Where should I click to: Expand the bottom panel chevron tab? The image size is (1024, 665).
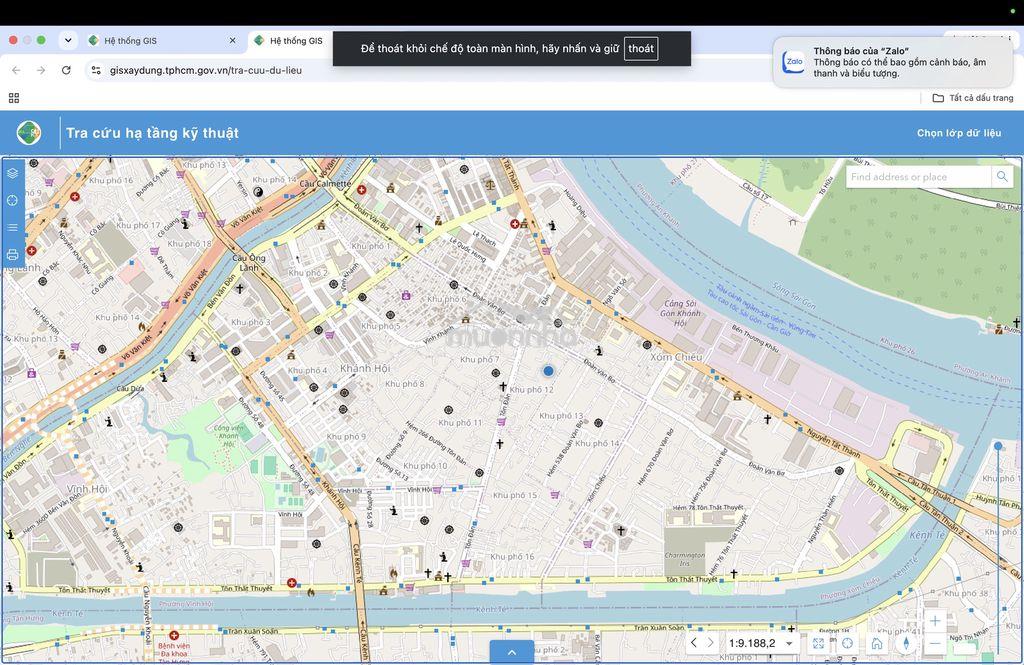pyautogui.click(x=511, y=652)
